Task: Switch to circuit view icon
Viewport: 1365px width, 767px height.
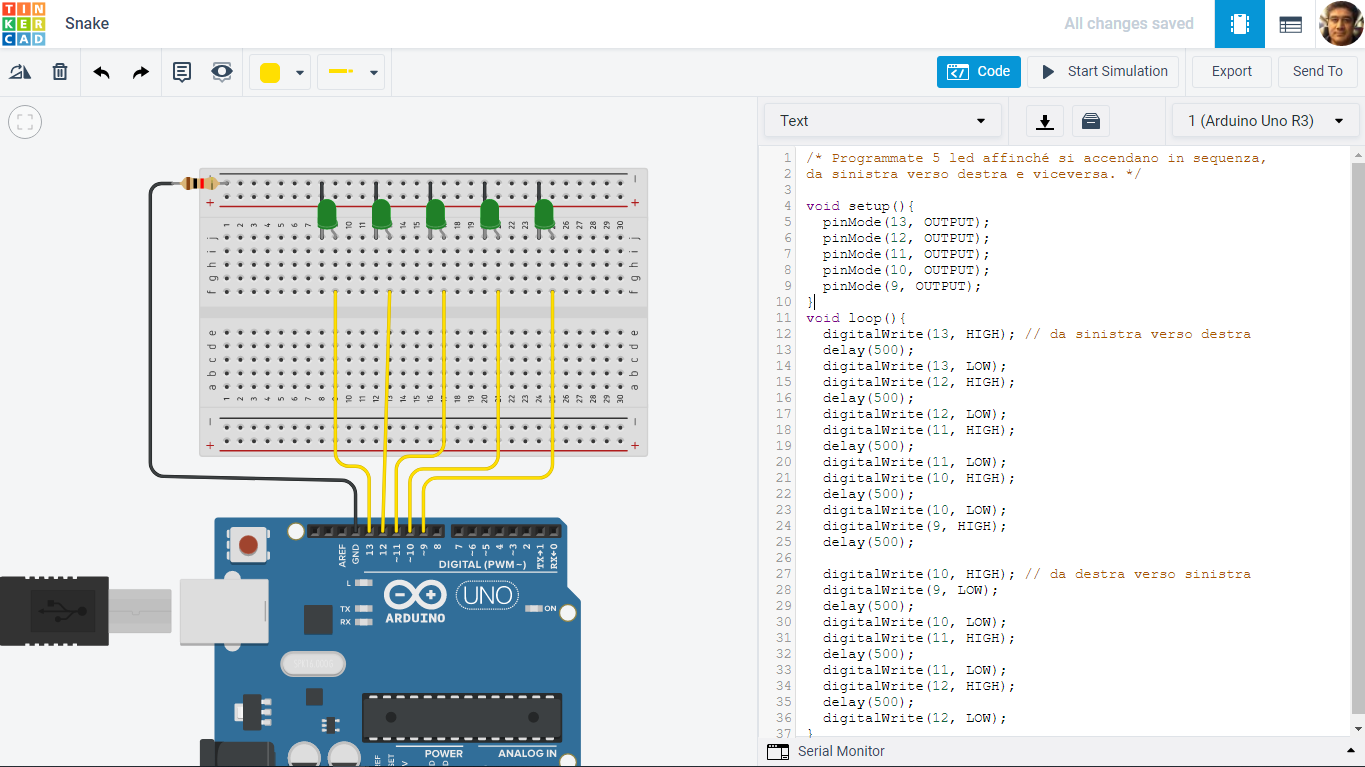Action: [1240, 24]
